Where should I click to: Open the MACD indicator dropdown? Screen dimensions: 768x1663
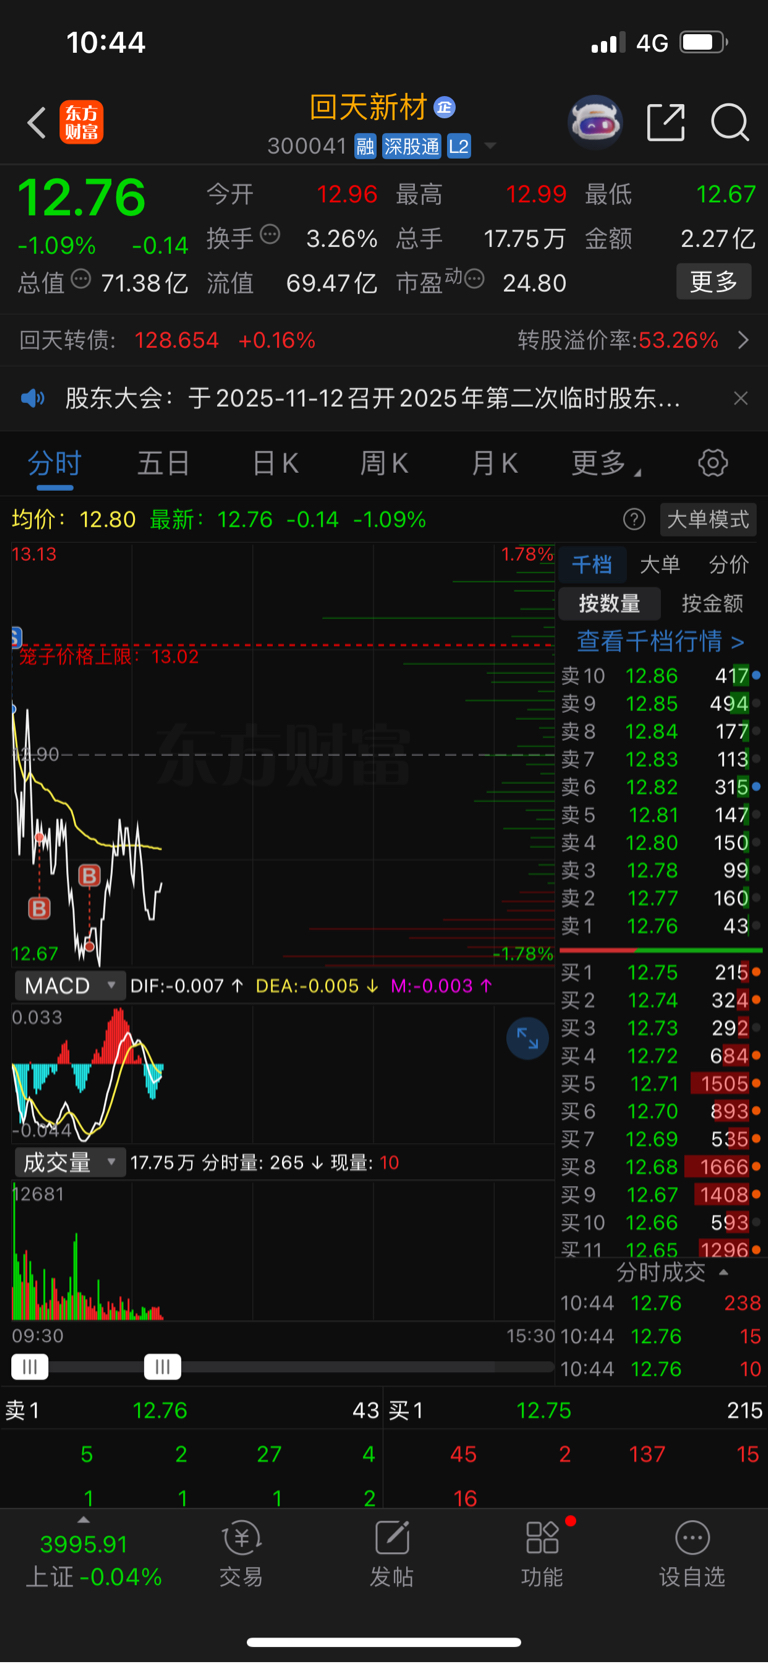[x=69, y=986]
